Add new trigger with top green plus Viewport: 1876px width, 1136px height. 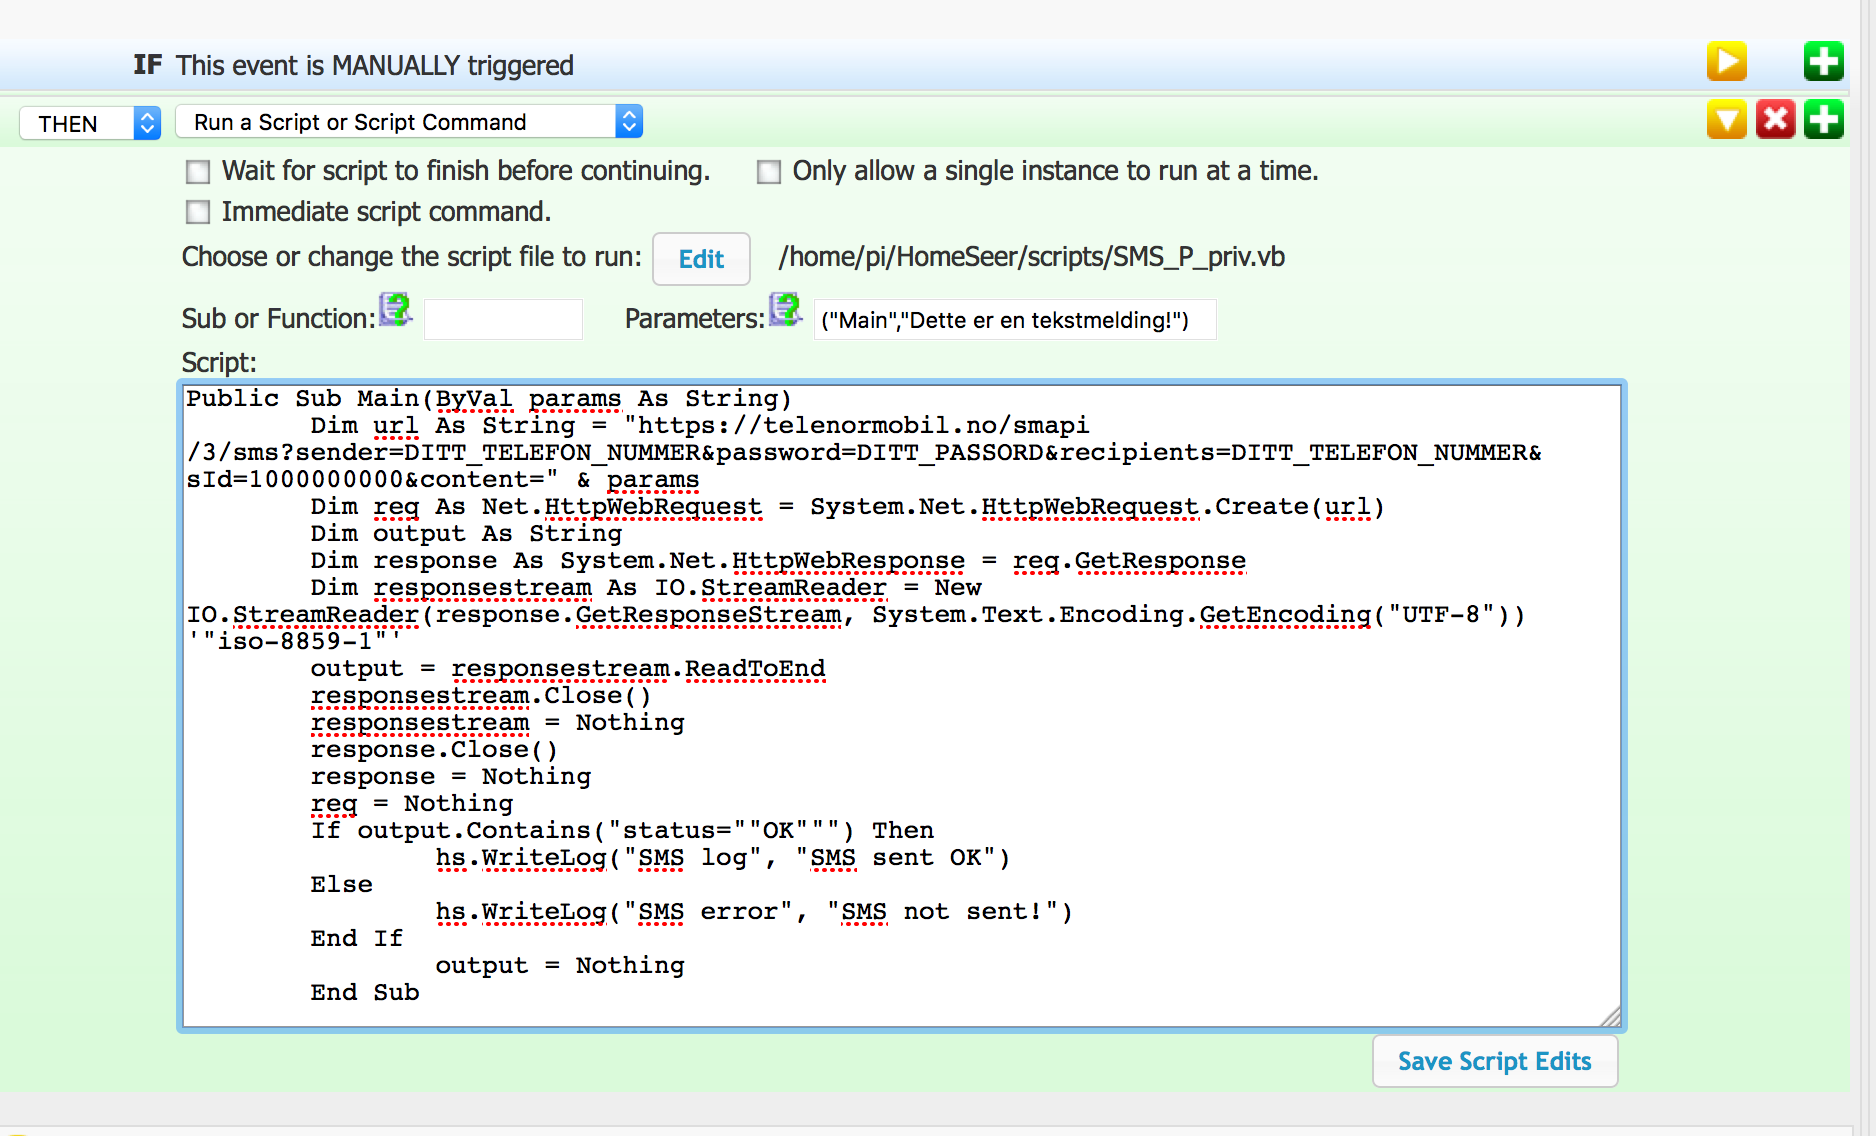click(1823, 62)
